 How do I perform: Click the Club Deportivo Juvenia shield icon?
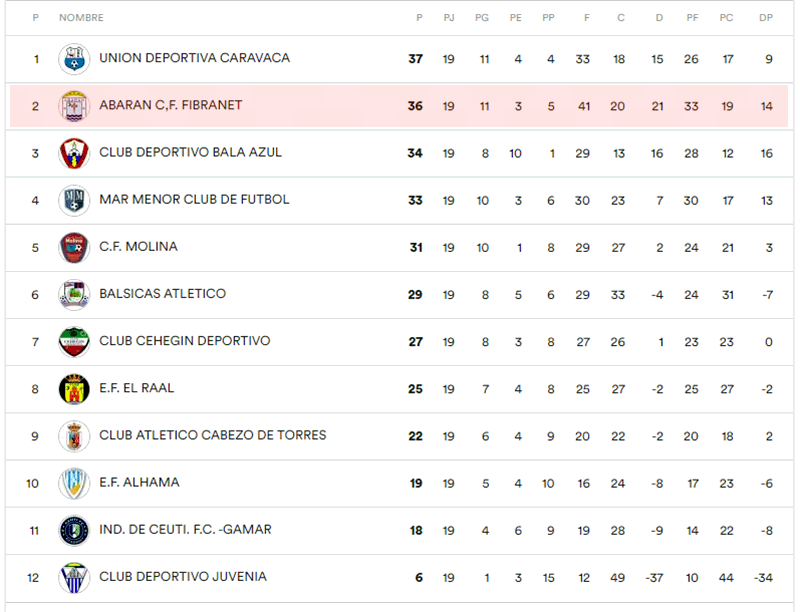74,578
